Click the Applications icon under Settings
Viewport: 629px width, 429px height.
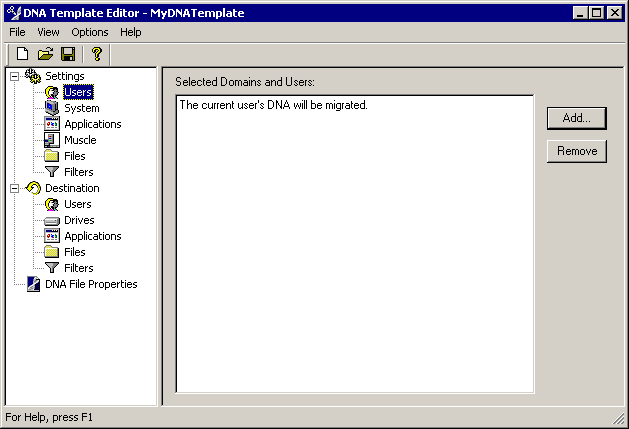coord(52,124)
